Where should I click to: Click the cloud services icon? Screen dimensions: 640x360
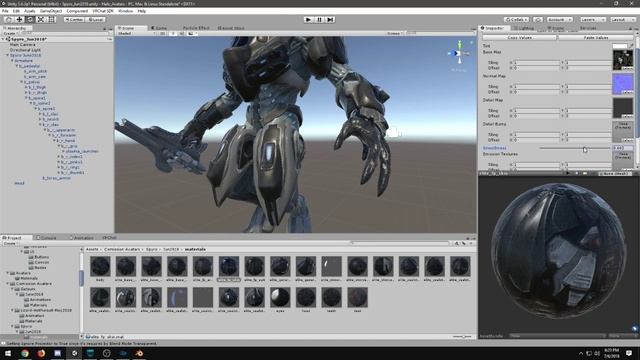[x=538, y=19]
